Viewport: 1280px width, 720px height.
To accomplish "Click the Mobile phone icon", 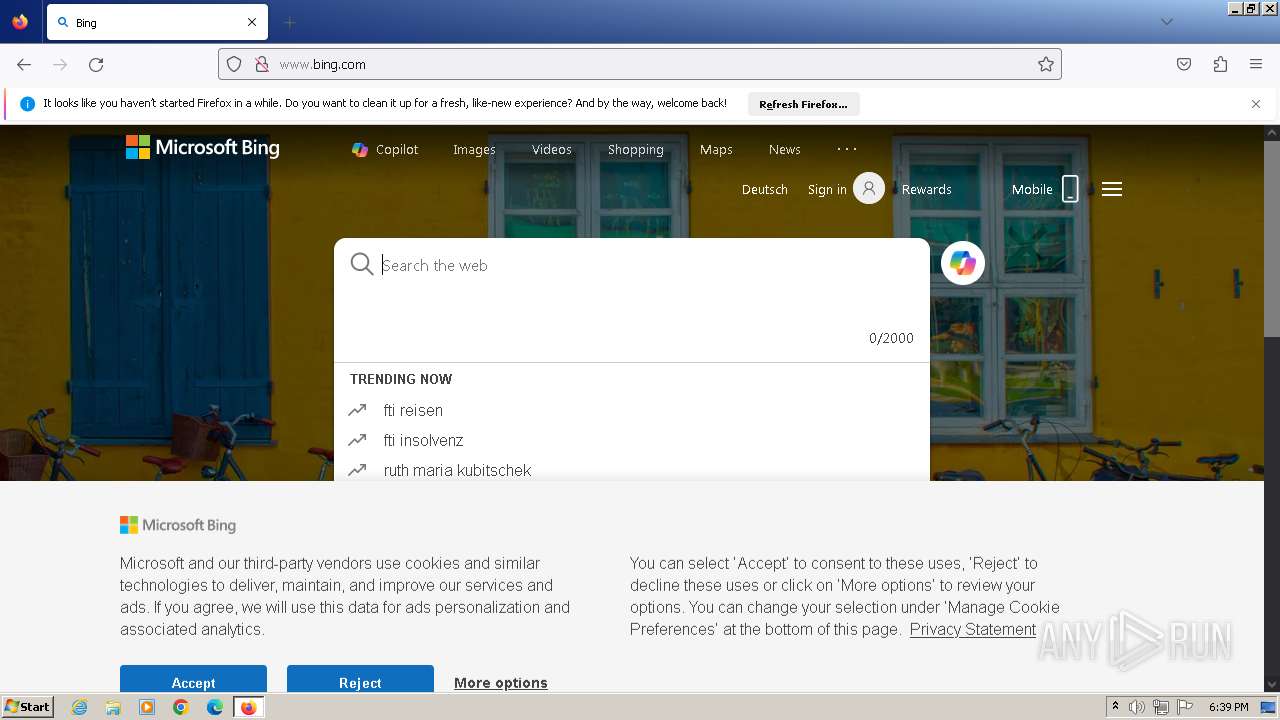I will coord(1070,189).
